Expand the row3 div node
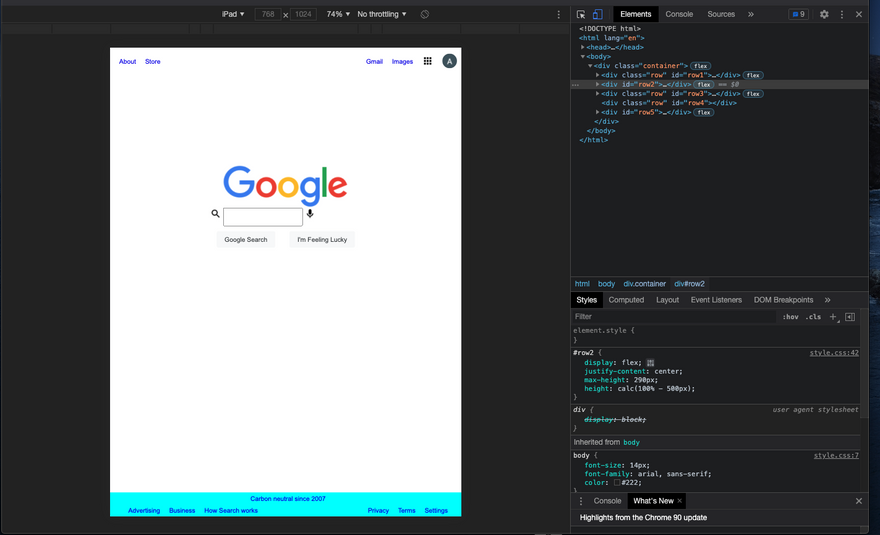 [x=597, y=94]
